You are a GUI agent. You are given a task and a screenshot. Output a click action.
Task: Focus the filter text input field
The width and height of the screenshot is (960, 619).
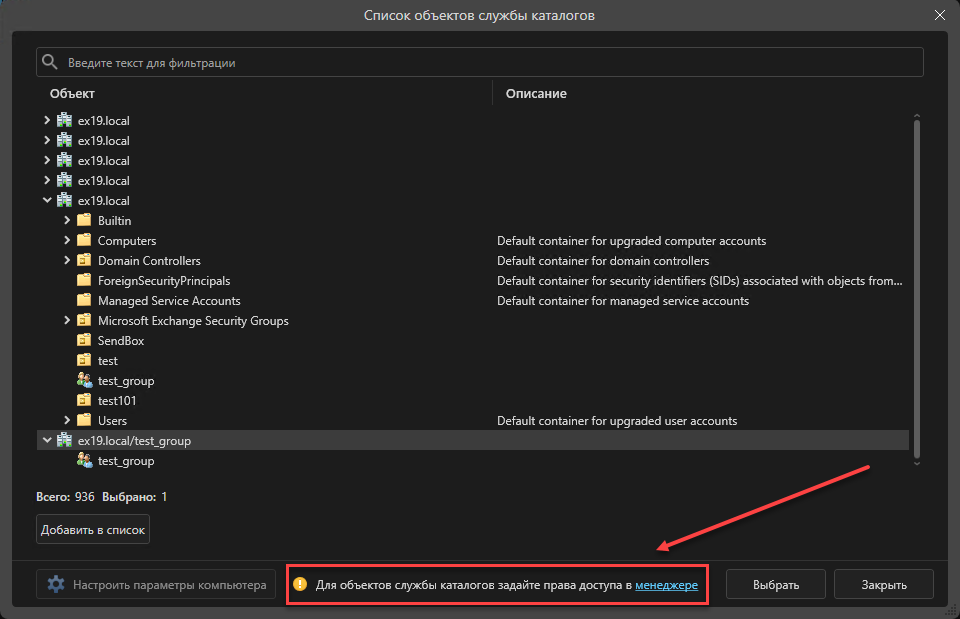click(490, 63)
